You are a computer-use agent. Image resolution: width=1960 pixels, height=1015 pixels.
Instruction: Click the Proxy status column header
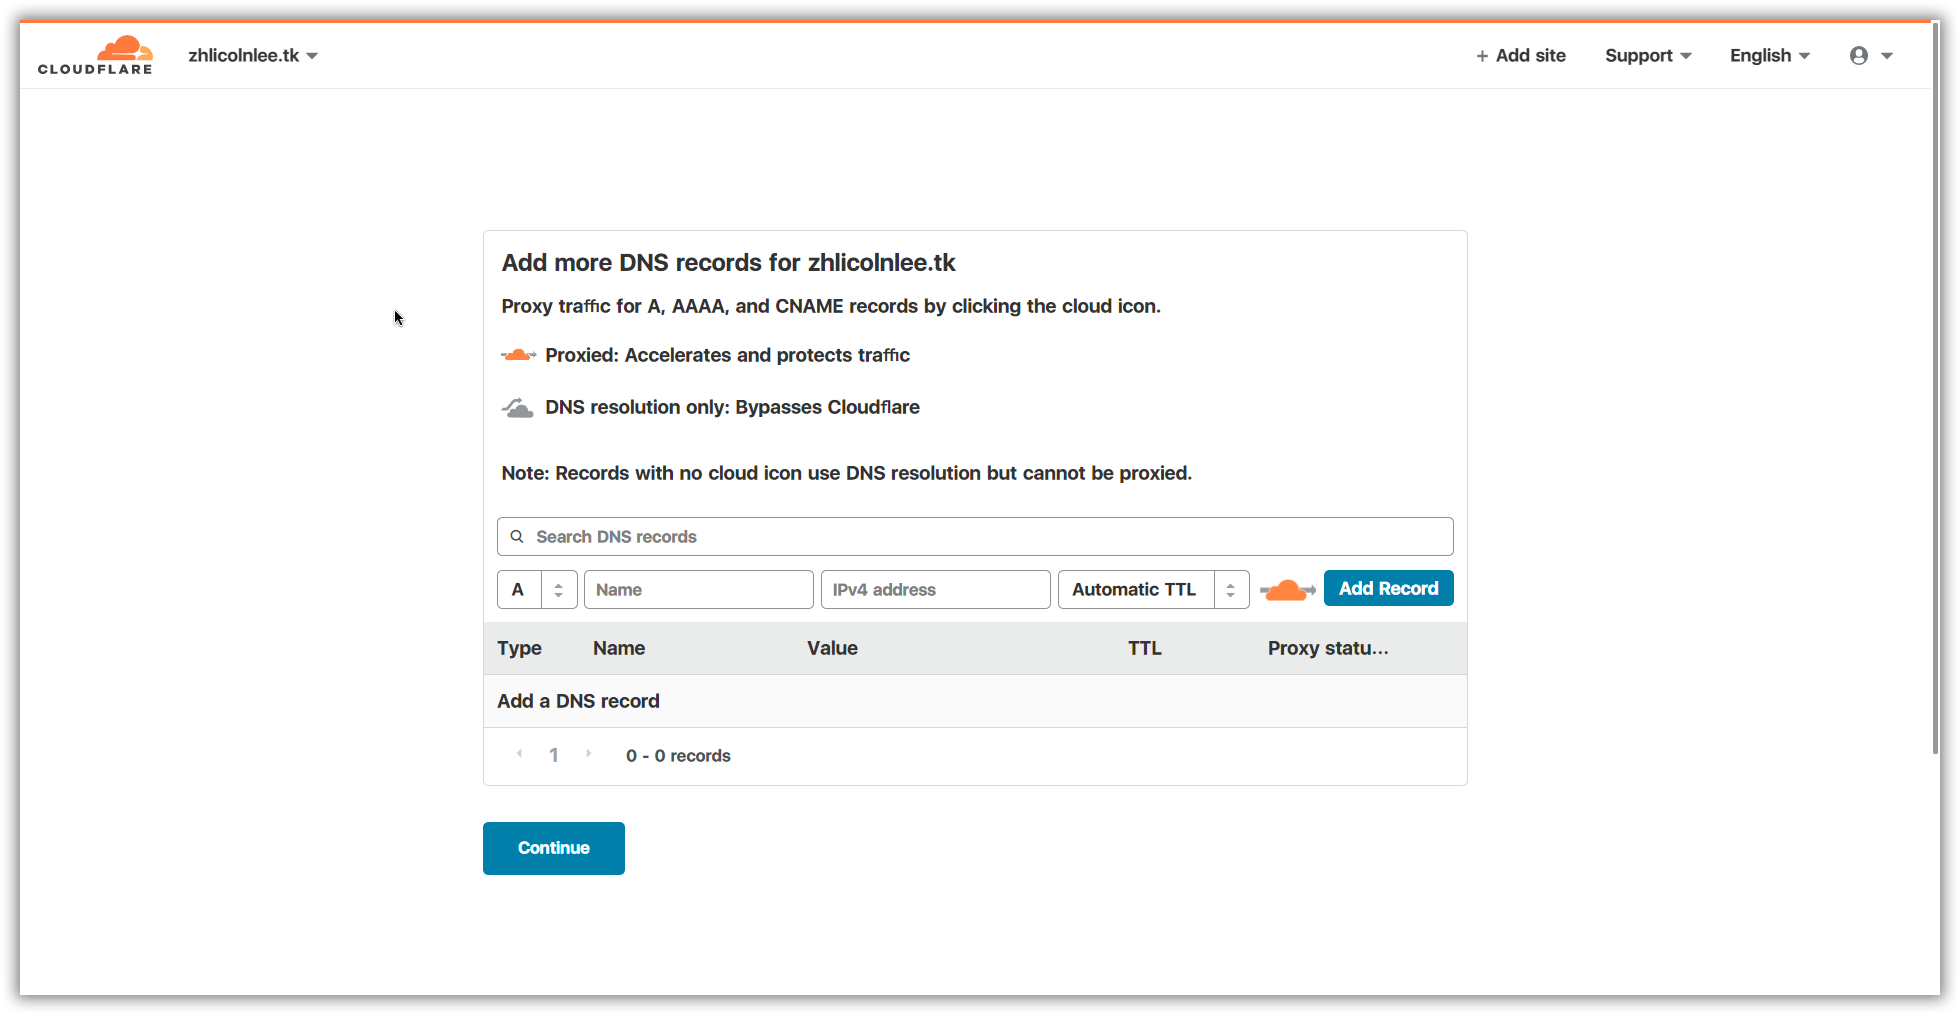[1328, 648]
